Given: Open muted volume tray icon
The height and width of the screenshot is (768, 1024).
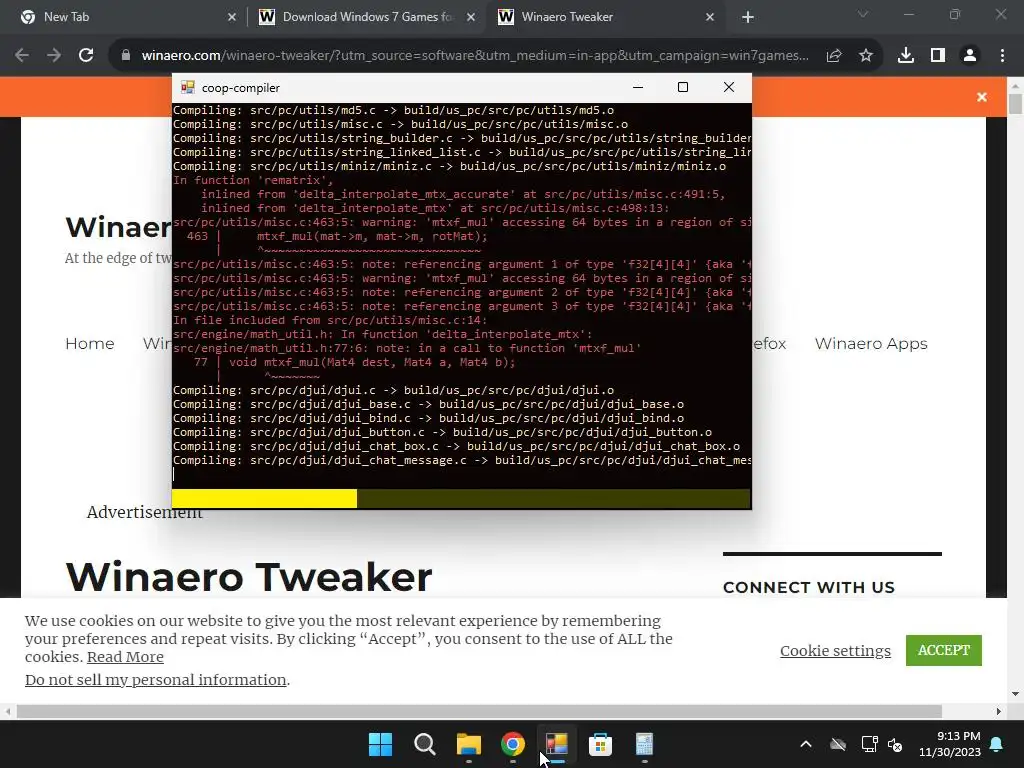Looking at the screenshot, I should coord(895,744).
